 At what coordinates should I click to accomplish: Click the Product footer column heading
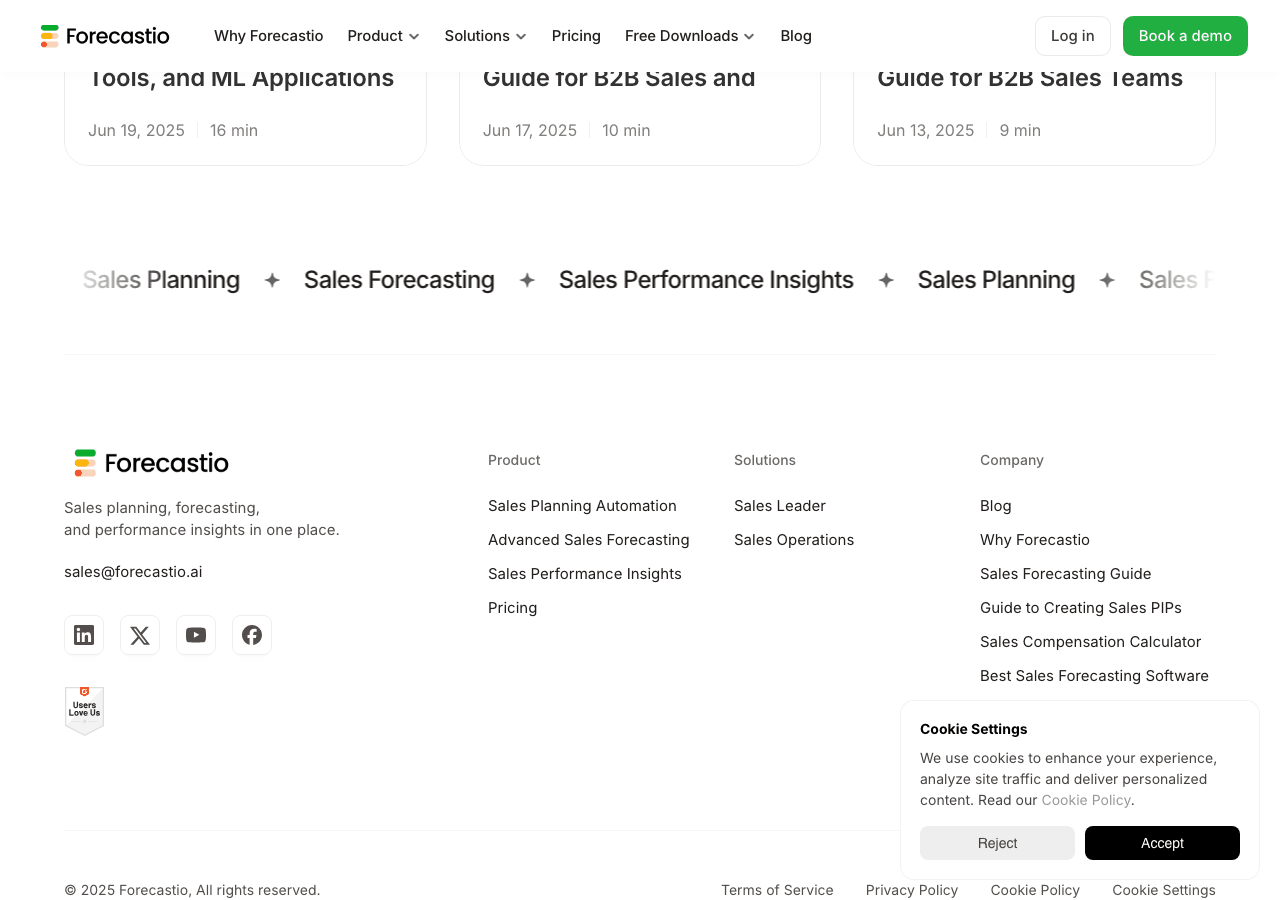click(x=514, y=460)
